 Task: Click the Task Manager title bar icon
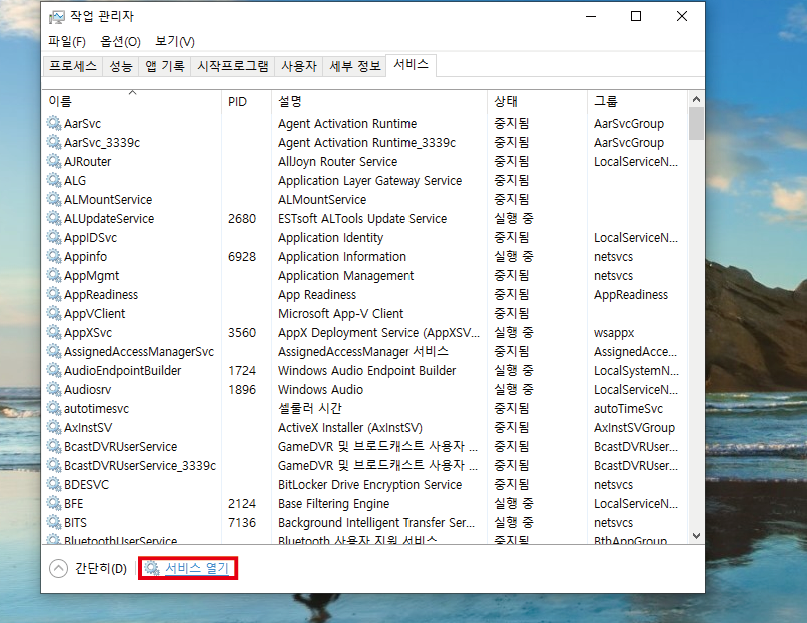57,17
